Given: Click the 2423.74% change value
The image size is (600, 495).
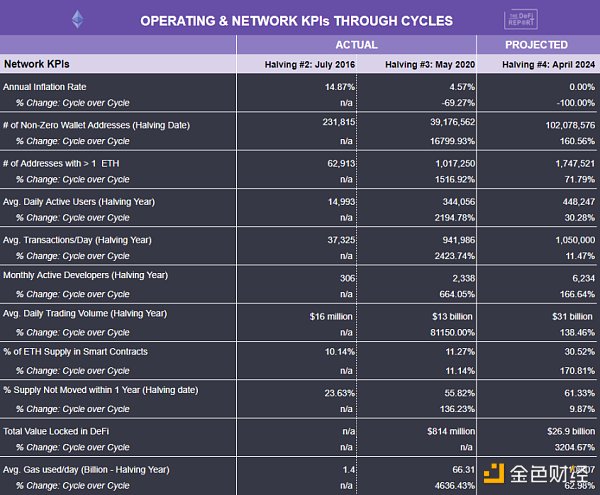Looking at the screenshot, I should click(x=455, y=256).
